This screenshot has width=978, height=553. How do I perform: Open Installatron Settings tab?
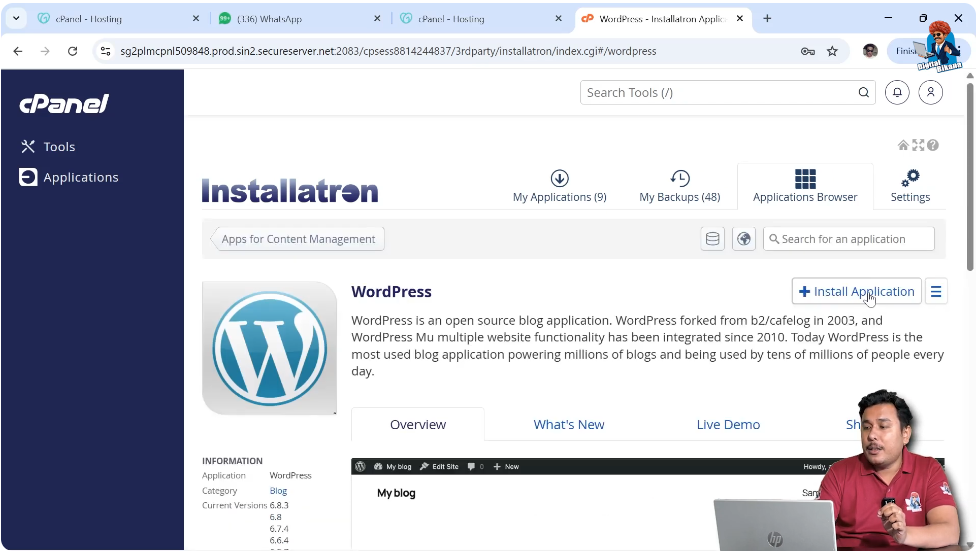coord(910,186)
